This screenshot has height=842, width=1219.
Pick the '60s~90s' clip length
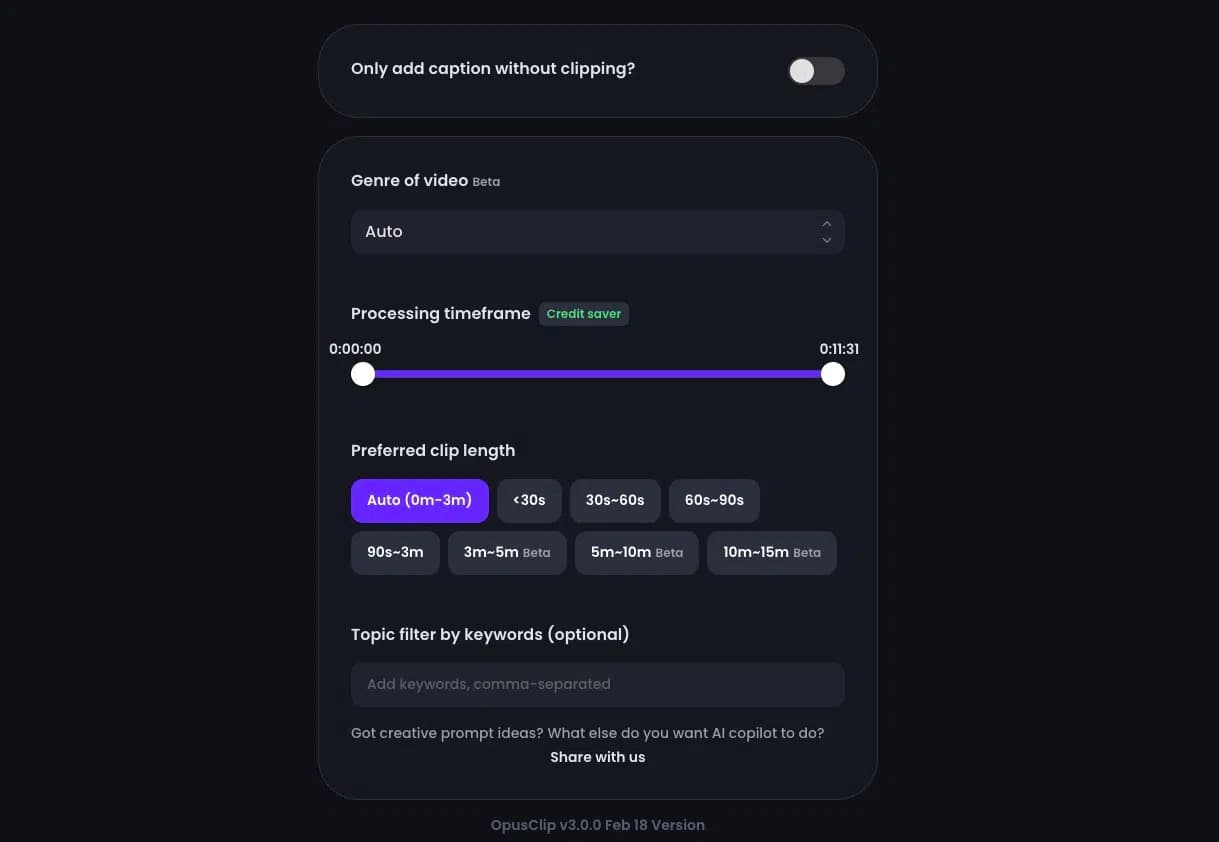click(714, 500)
